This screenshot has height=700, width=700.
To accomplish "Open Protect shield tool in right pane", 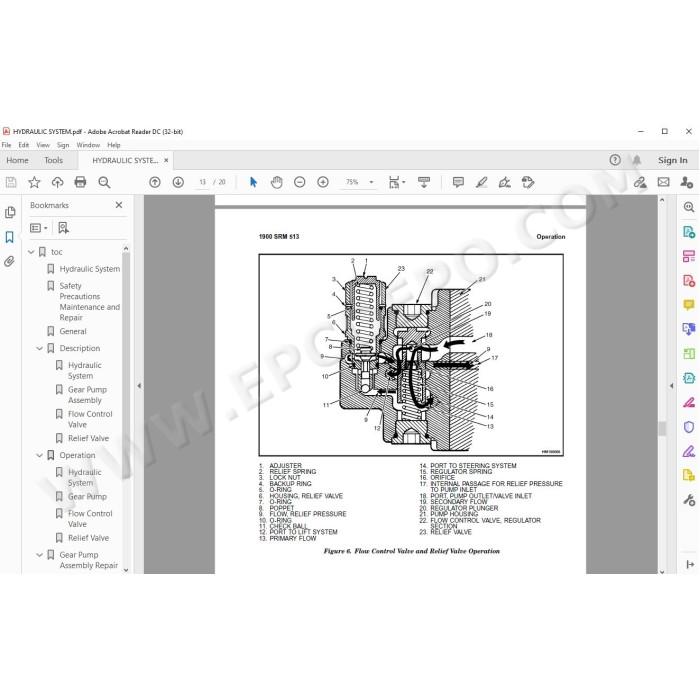I will (x=689, y=427).
